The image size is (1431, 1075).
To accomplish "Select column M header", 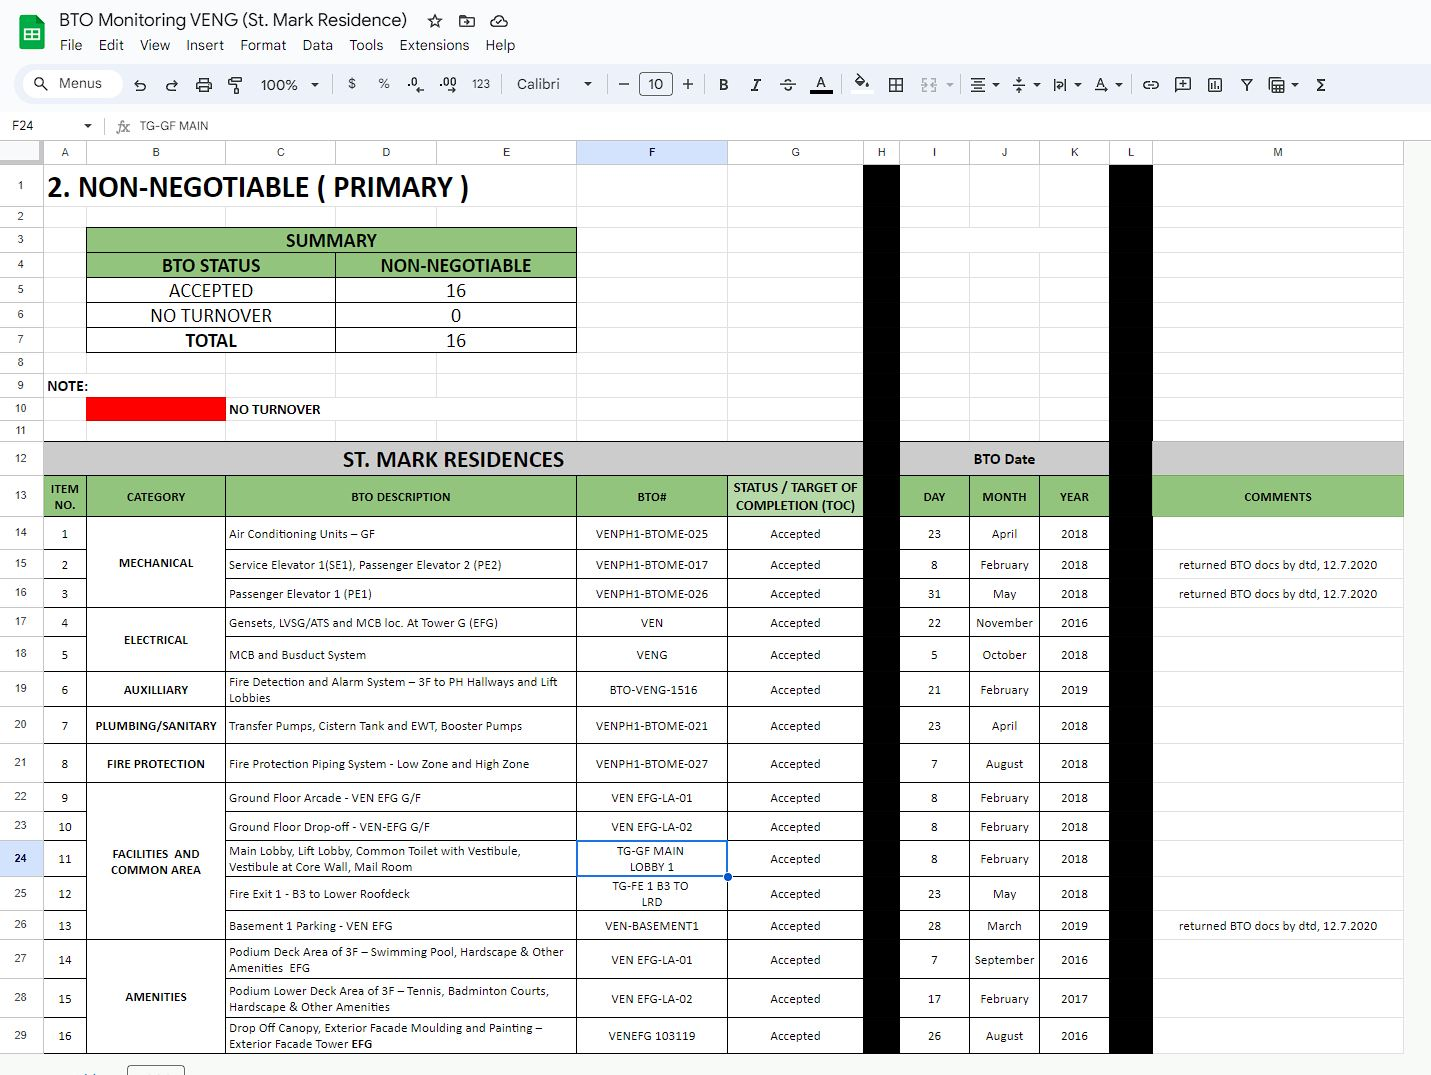I will (1278, 152).
